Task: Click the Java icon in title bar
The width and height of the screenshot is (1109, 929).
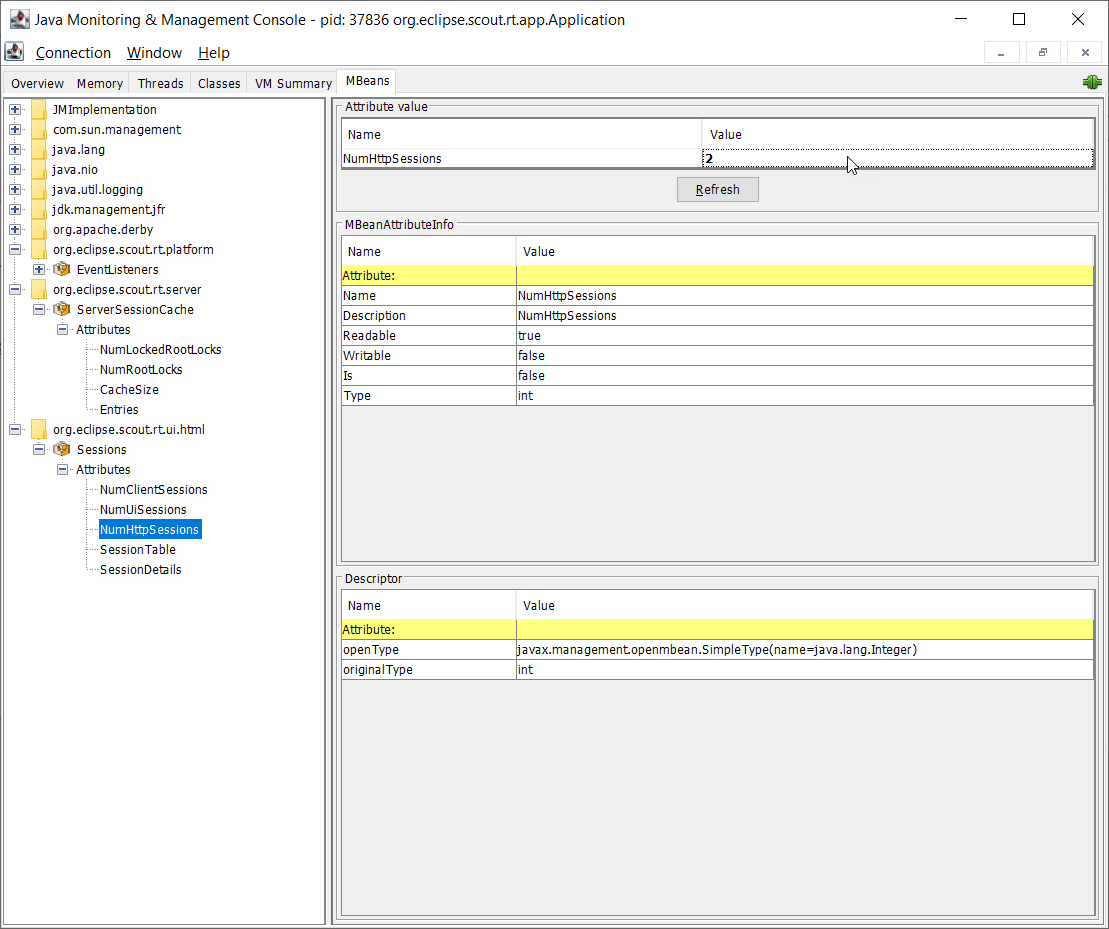Action: (19, 19)
